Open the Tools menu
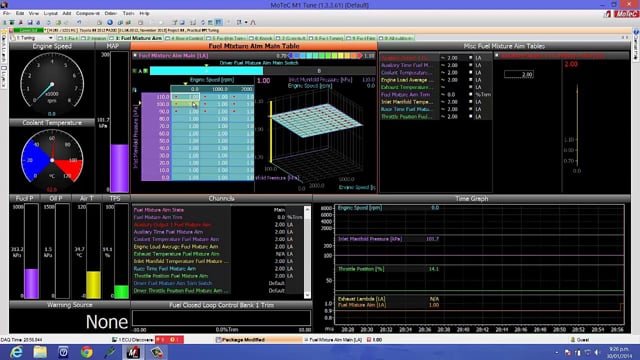The height and width of the screenshot is (360, 640). pos(128,13)
